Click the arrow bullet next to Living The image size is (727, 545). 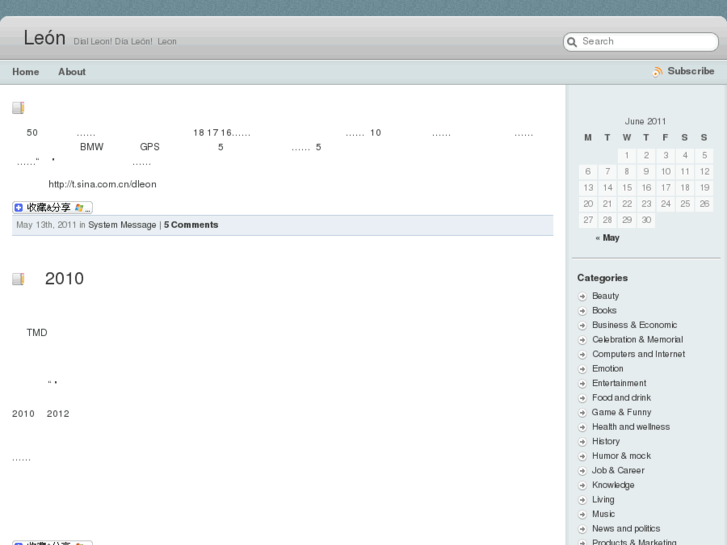[582, 500]
